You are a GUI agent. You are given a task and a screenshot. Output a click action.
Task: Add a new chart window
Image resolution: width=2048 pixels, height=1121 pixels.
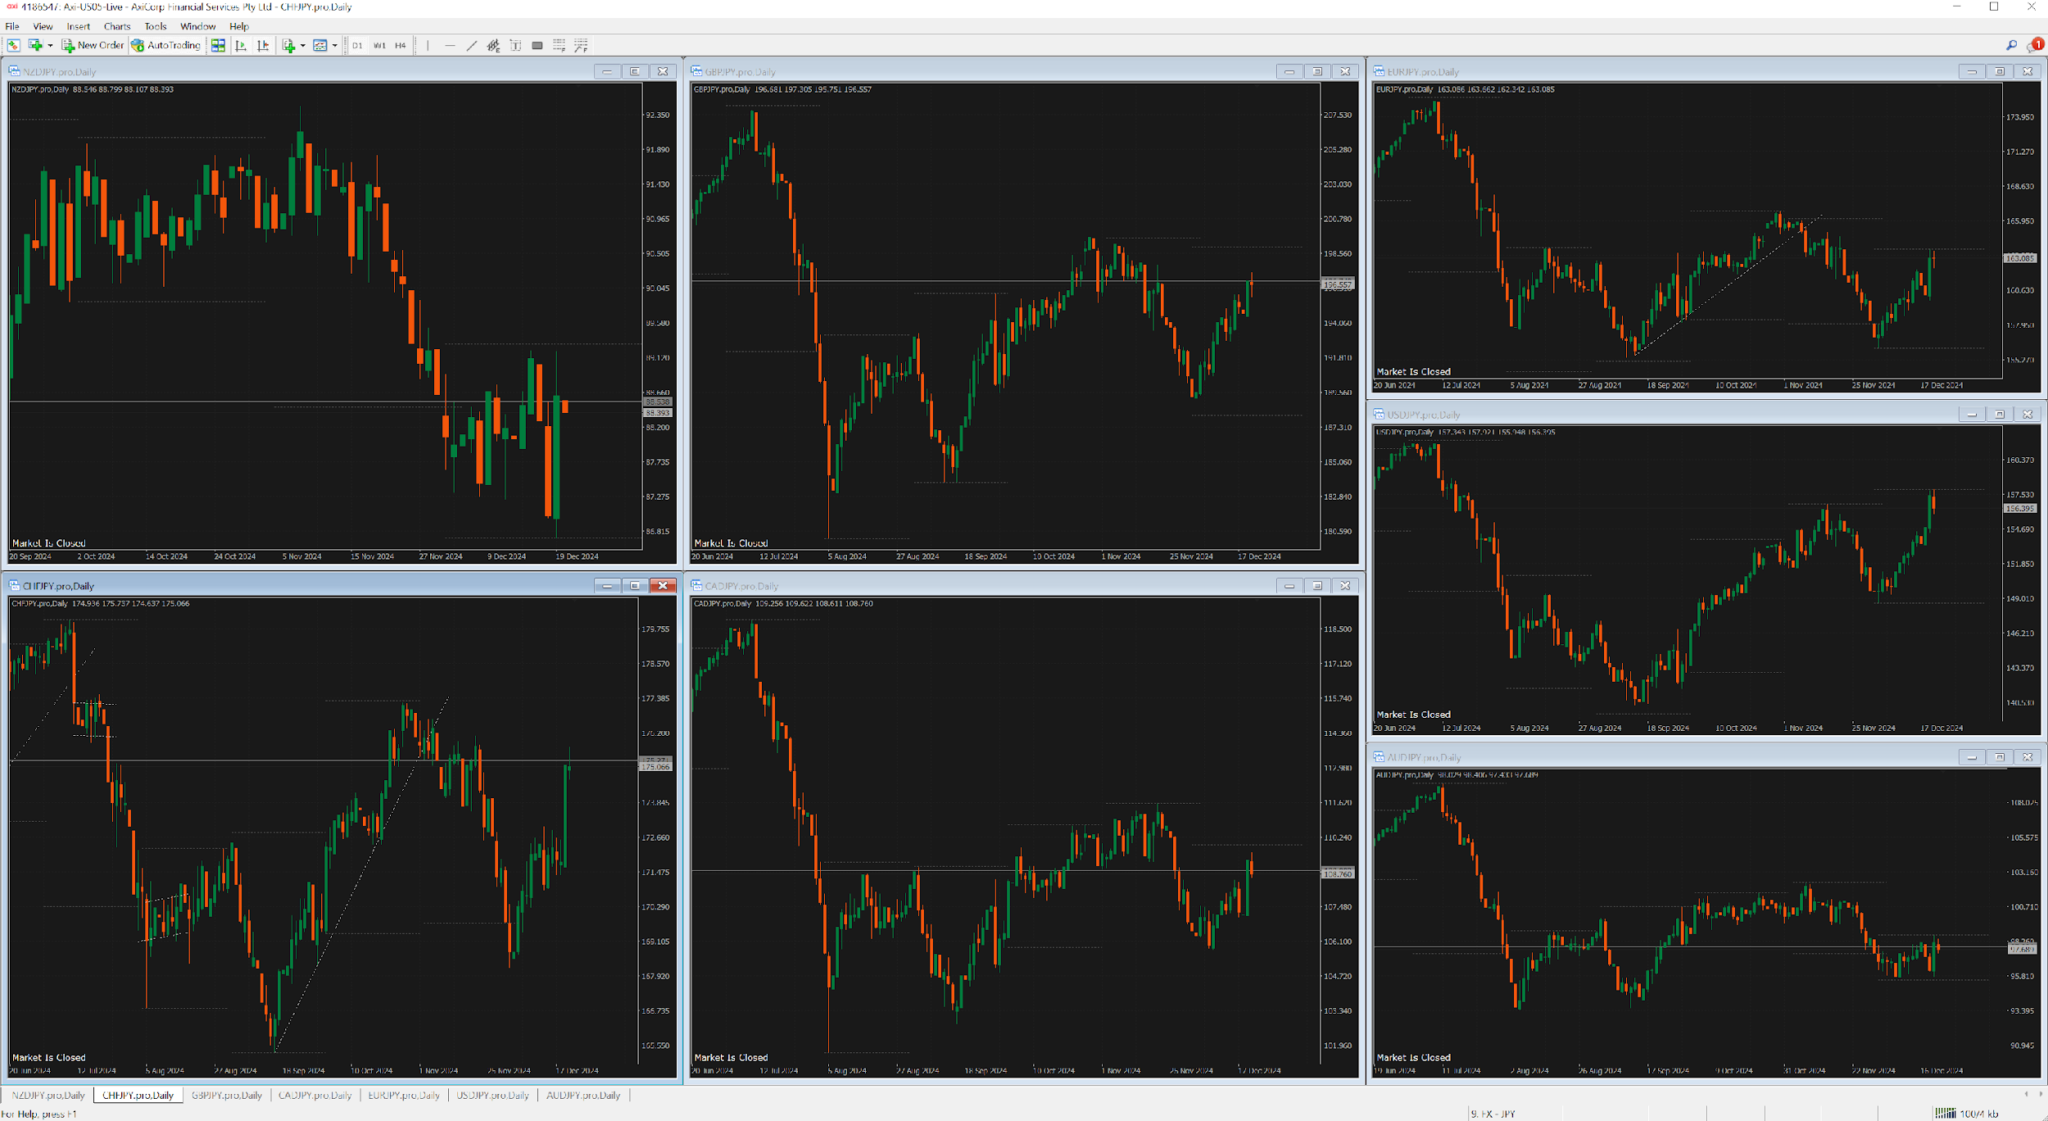point(35,45)
